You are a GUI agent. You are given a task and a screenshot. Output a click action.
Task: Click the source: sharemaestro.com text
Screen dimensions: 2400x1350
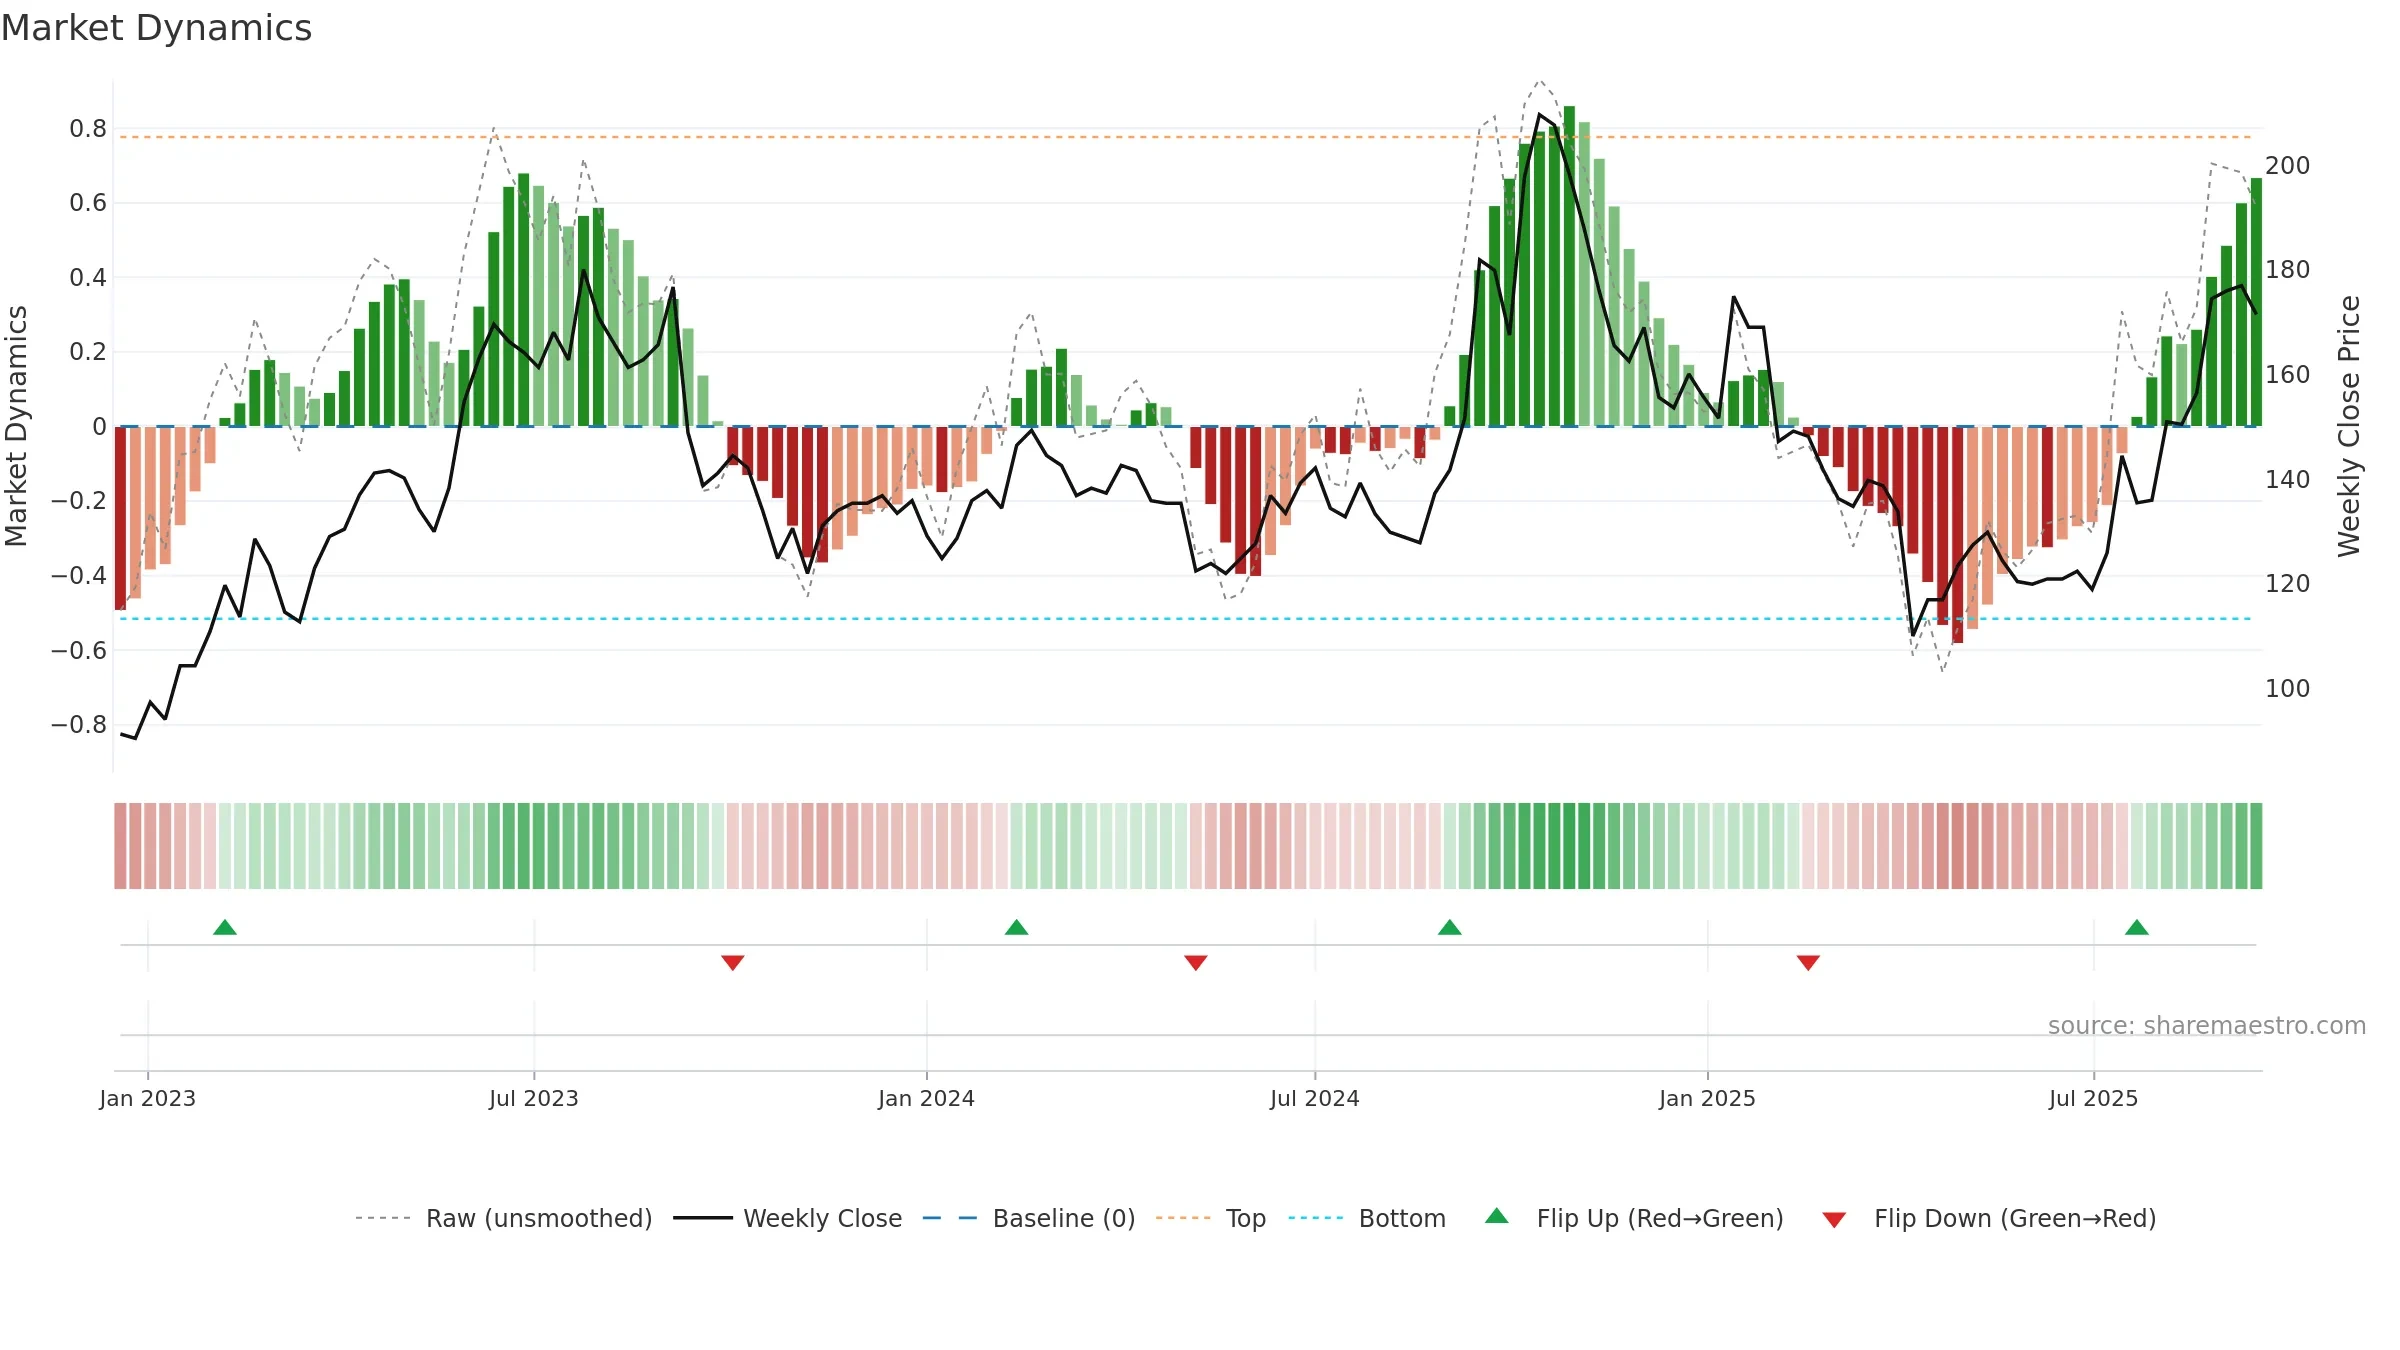tap(2207, 1025)
